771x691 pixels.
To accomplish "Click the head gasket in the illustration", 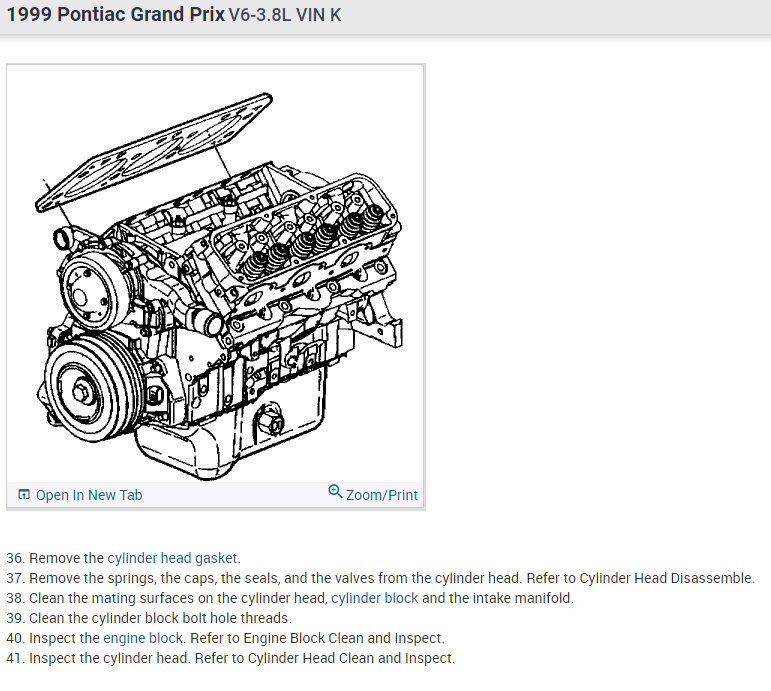I will (x=153, y=151).
